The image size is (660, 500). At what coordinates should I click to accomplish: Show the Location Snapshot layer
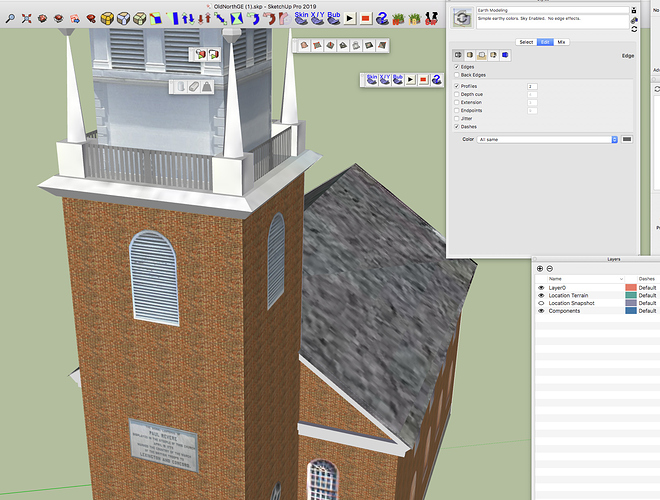[x=541, y=303]
